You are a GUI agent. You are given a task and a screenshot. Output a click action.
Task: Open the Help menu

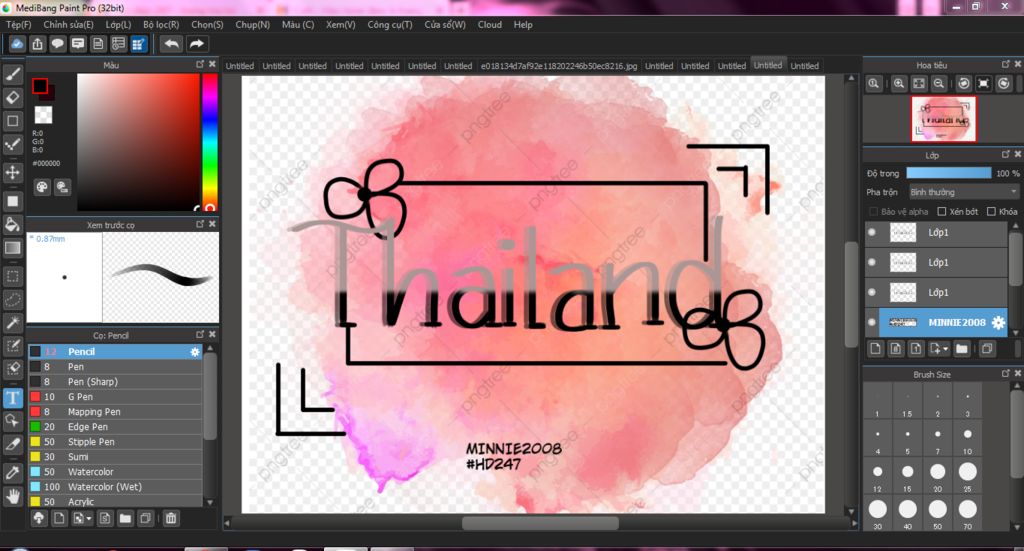[x=523, y=25]
